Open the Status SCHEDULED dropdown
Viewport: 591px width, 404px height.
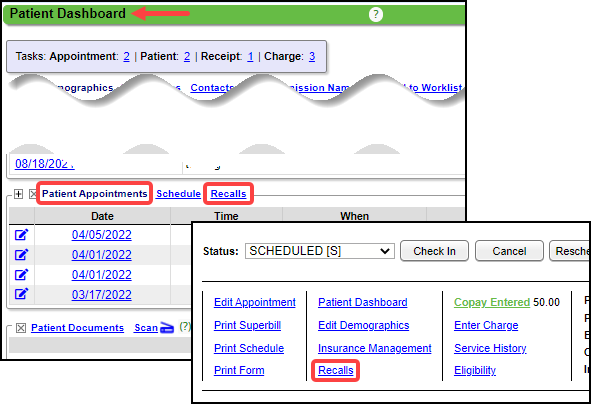point(320,251)
